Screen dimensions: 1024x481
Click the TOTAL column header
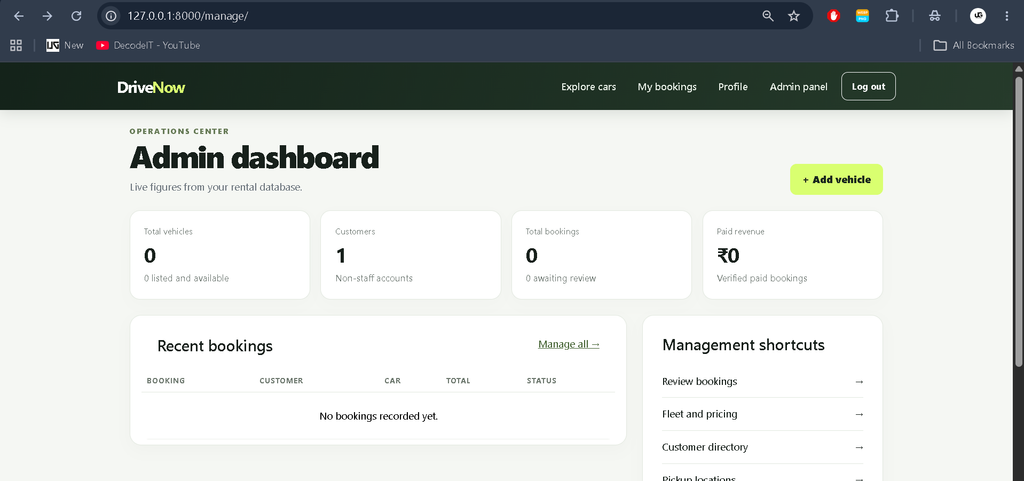(x=458, y=380)
